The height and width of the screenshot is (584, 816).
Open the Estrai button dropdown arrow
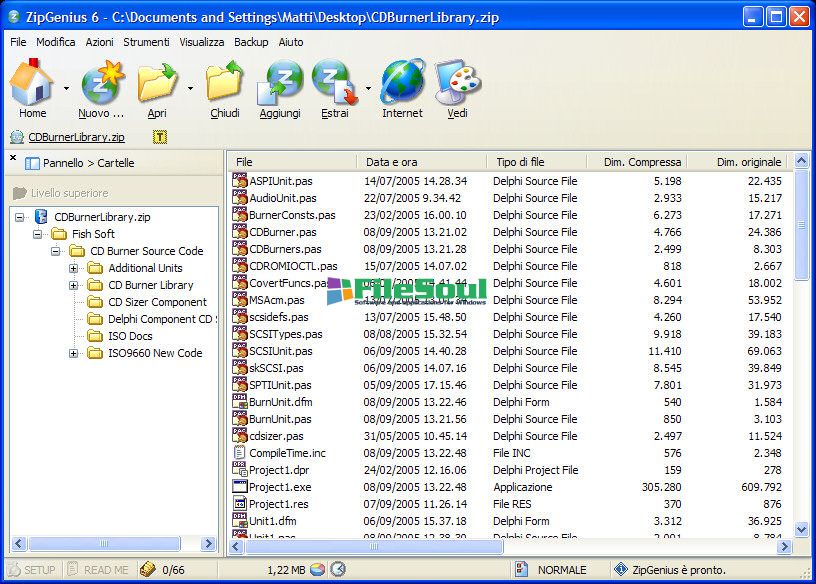(368, 88)
